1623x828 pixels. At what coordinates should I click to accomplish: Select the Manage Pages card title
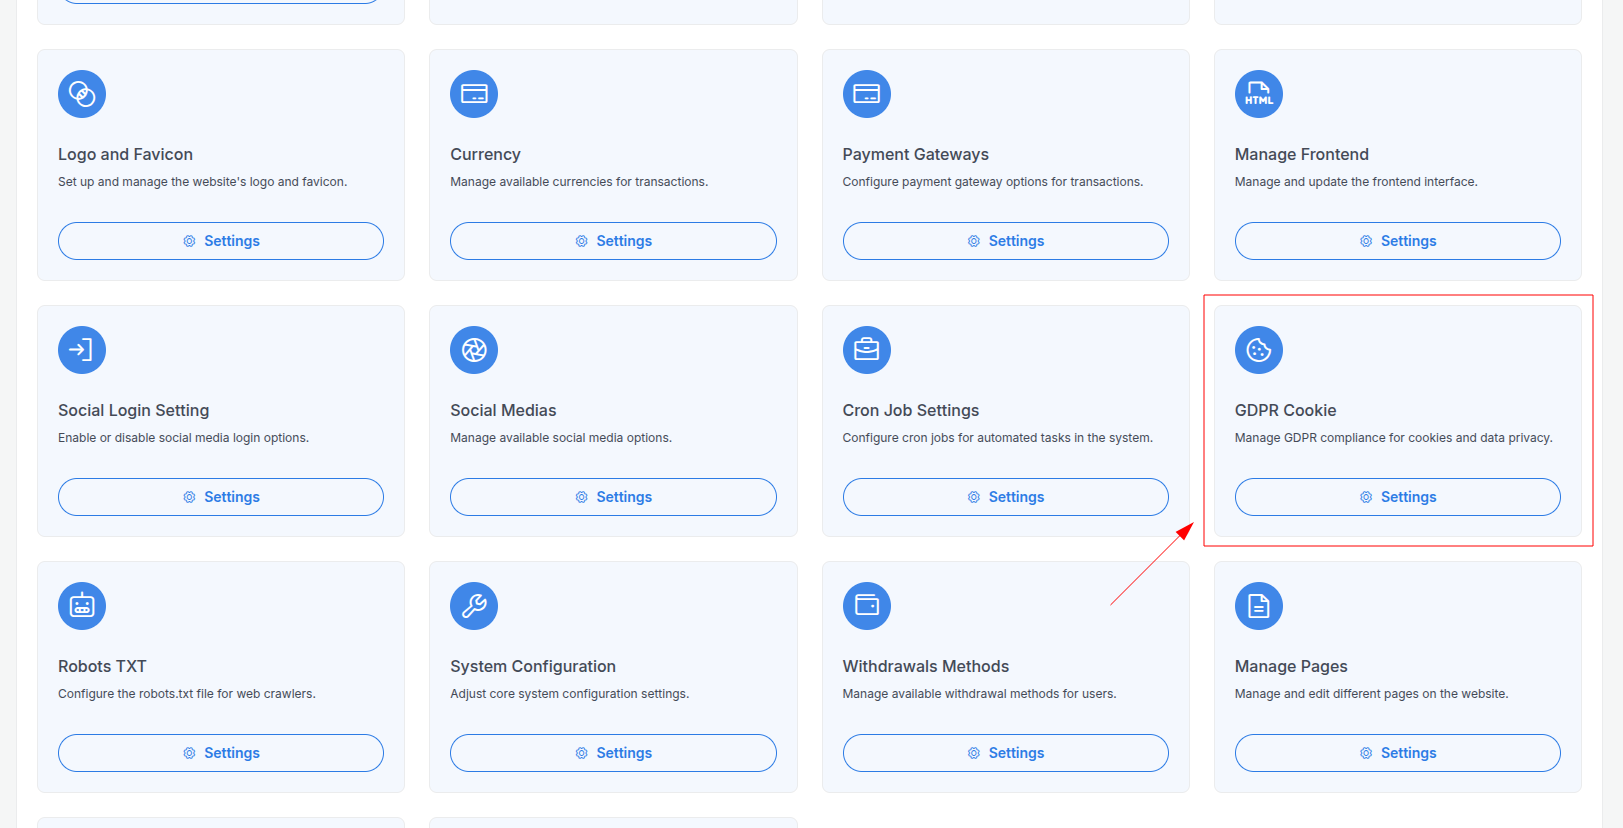click(1291, 666)
